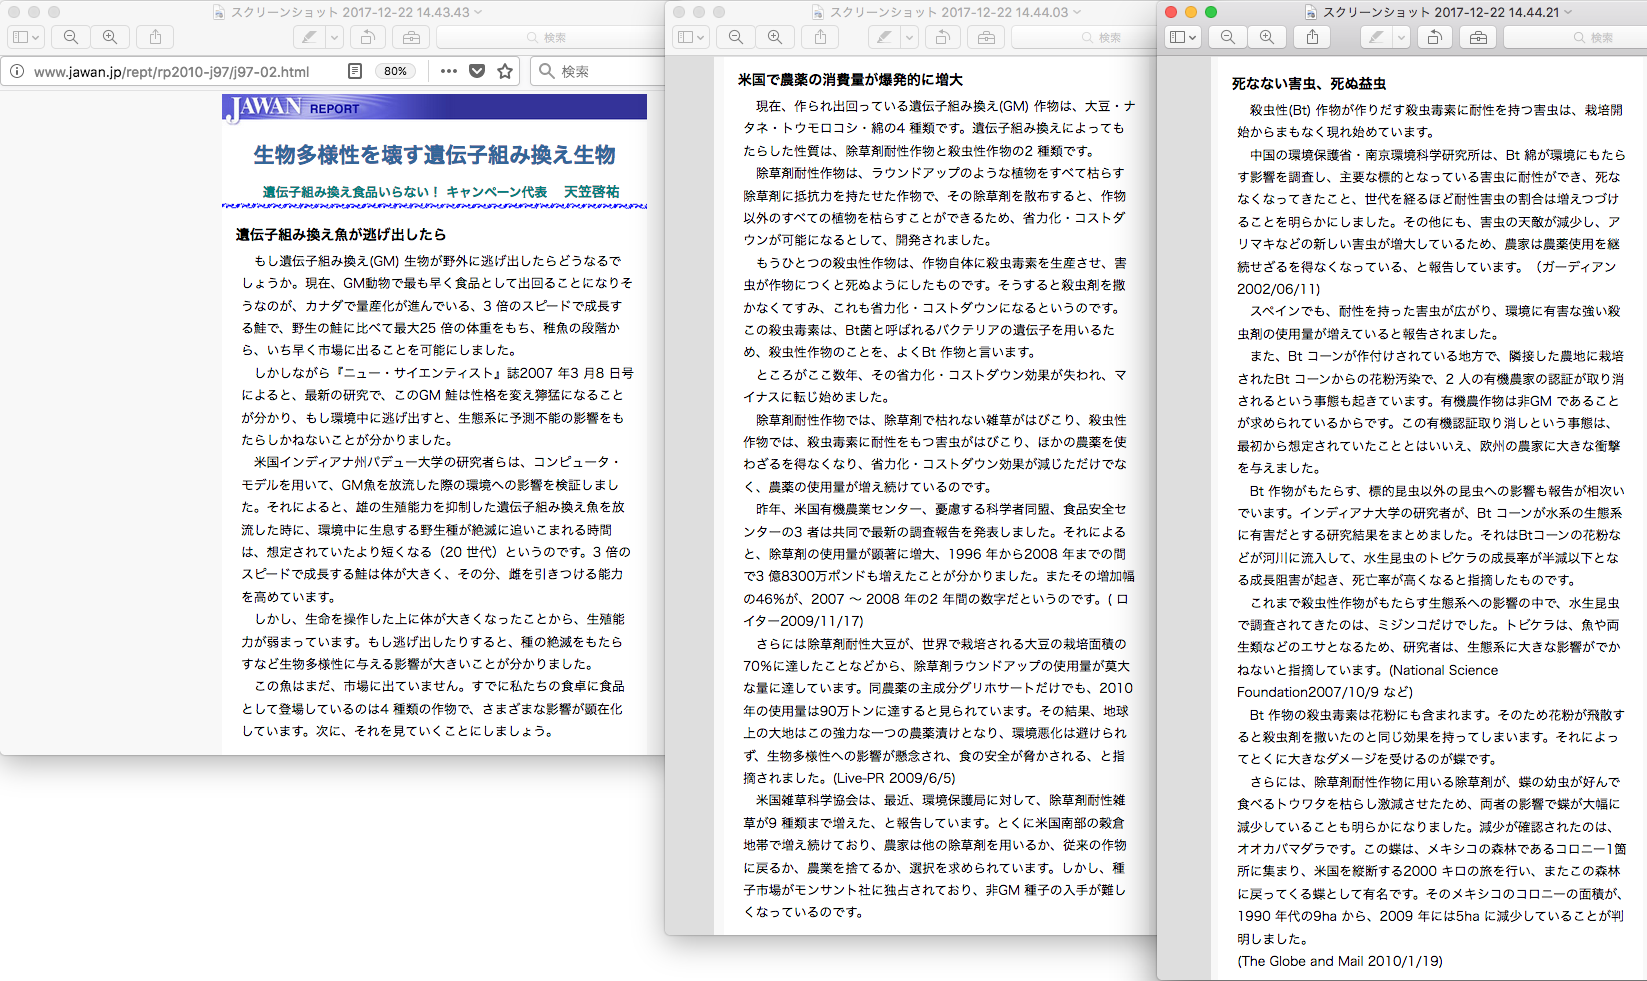The width and height of the screenshot is (1647, 981).
Task: Click the 遺伝子組み換え食品いらない！キャンペーン代表 line
Action: (405, 191)
